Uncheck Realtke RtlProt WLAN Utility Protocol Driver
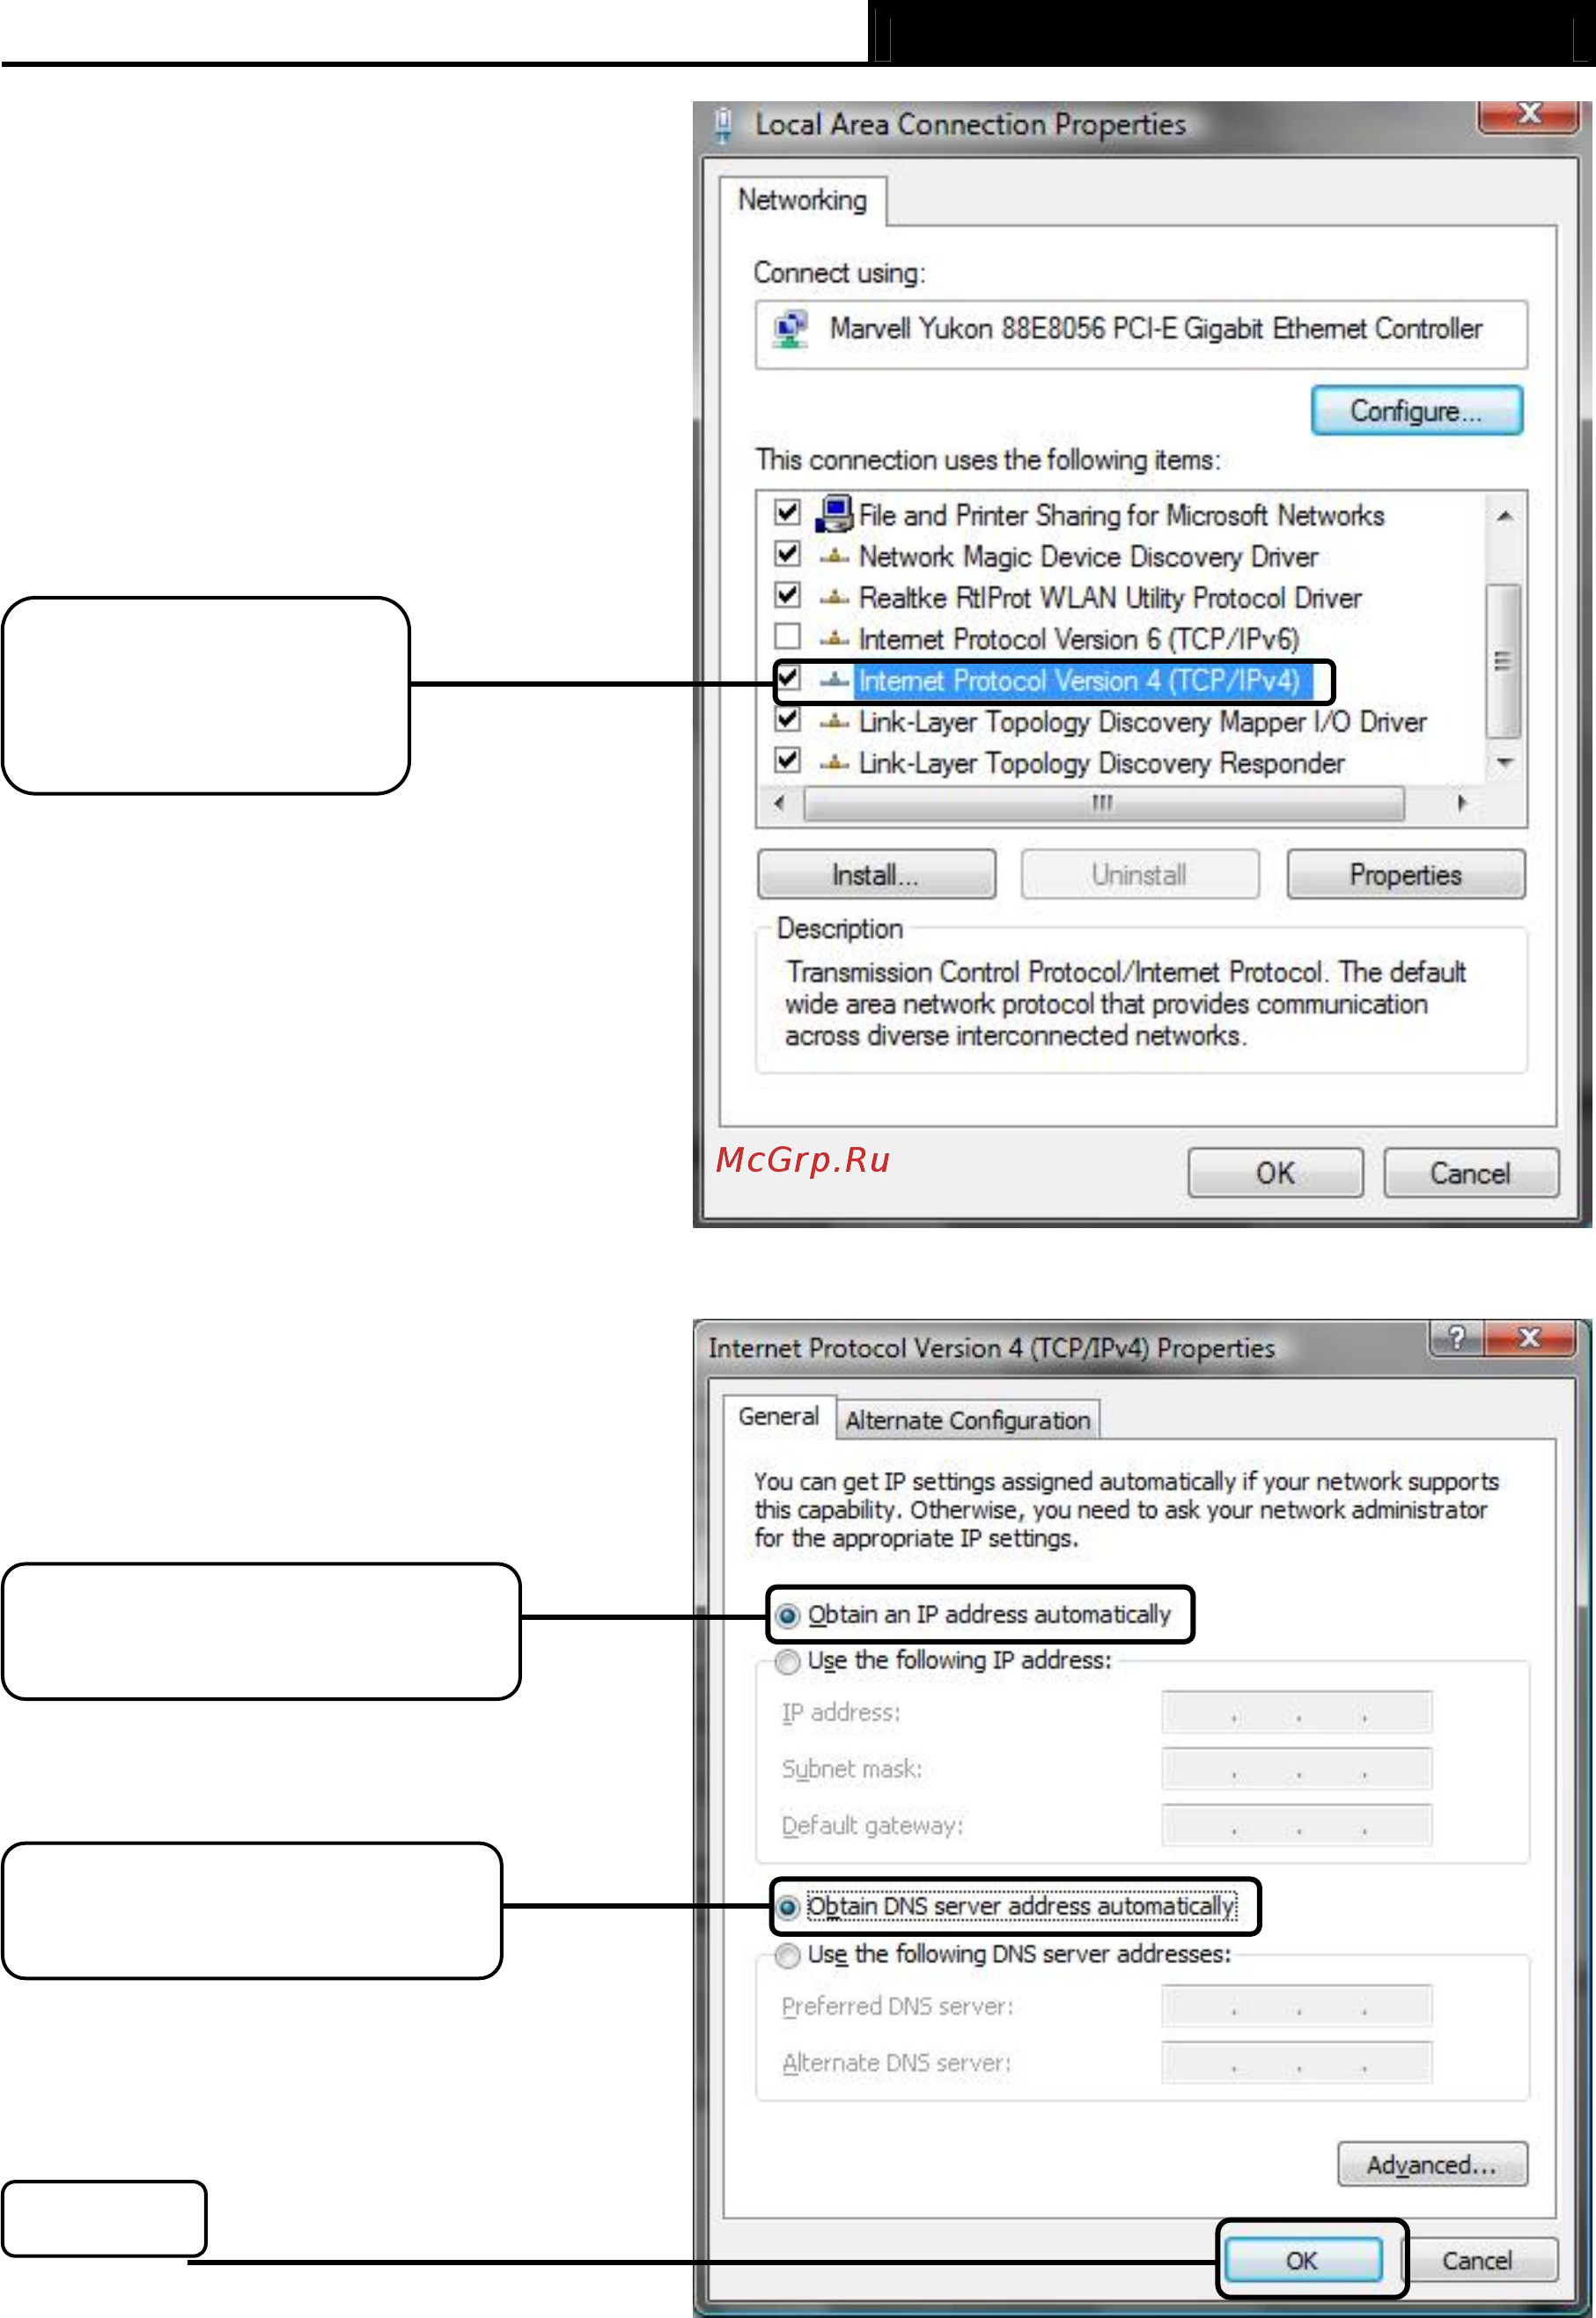 coord(788,596)
